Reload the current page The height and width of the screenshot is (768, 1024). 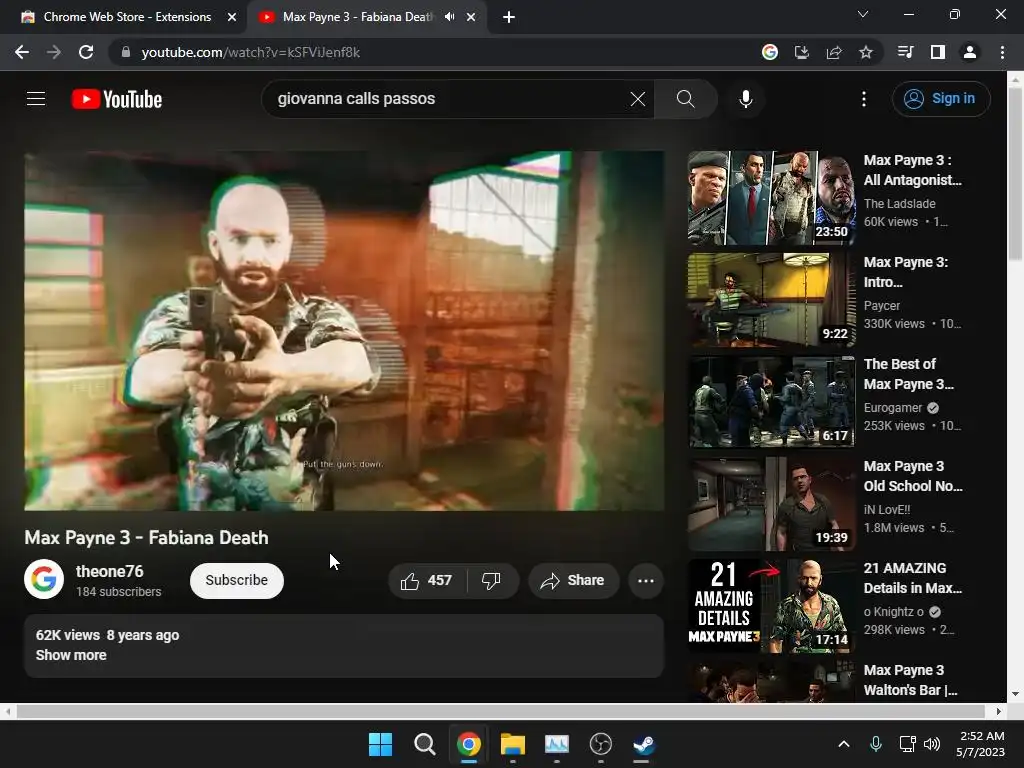point(86,52)
